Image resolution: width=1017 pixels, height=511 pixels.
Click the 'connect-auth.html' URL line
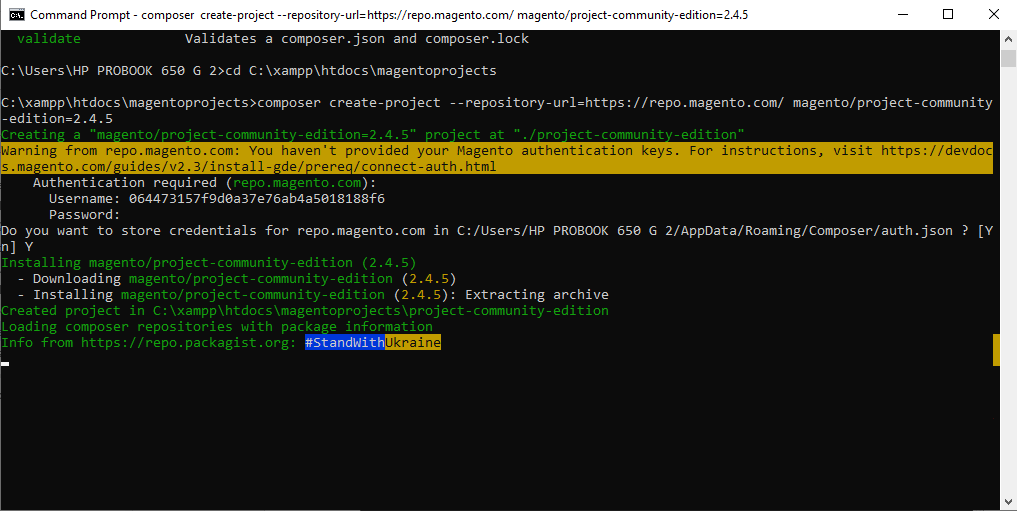tap(249, 167)
